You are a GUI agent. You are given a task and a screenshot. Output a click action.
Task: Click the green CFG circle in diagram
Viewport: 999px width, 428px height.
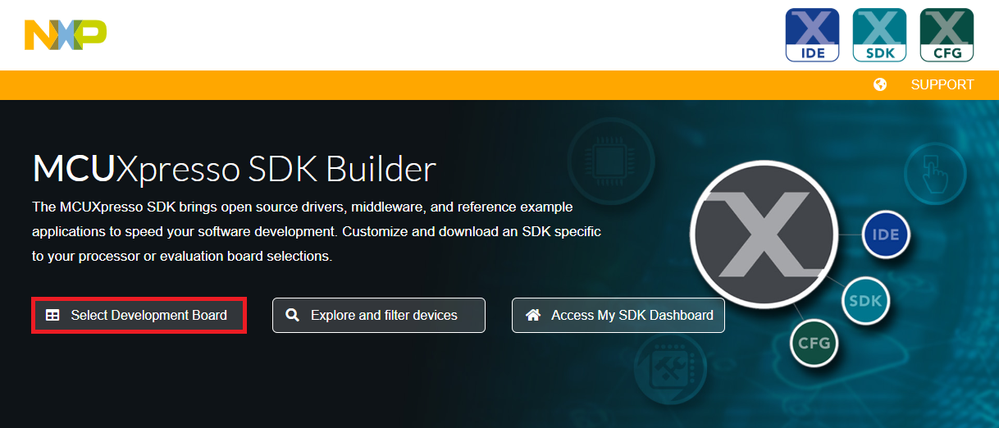pos(814,343)
